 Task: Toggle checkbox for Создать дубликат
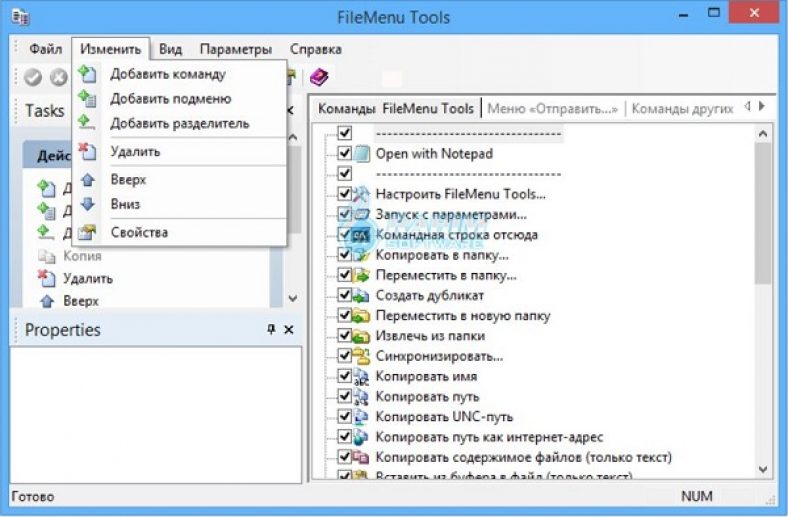point(344,295)
